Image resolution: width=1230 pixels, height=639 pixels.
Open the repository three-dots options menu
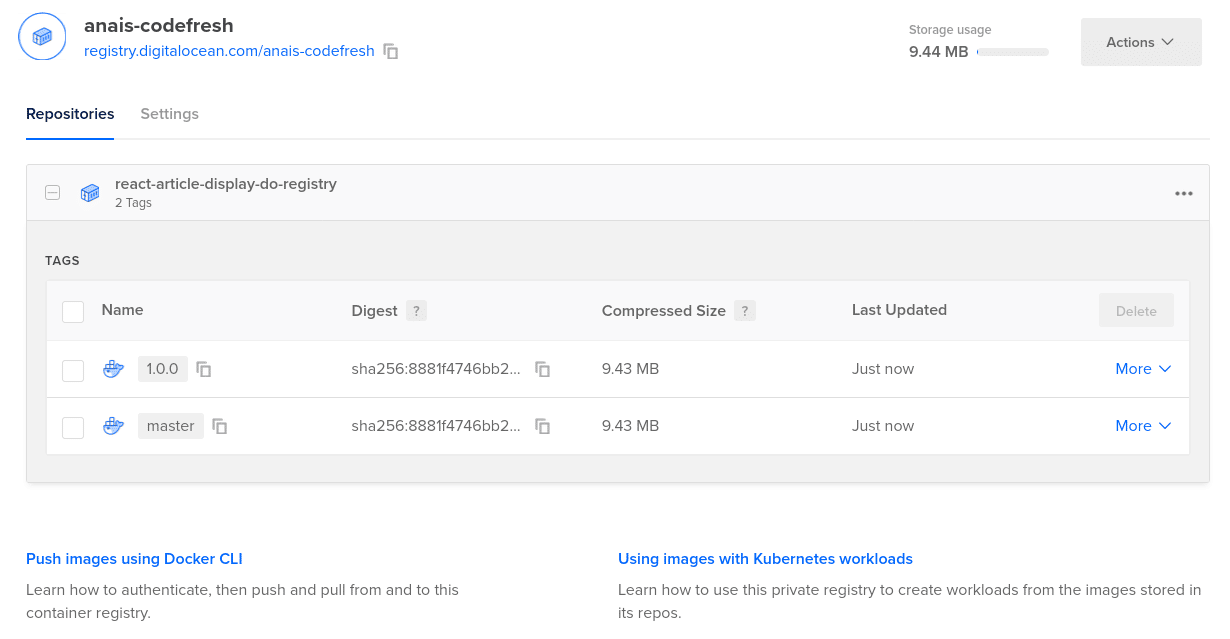(1184, 193)
